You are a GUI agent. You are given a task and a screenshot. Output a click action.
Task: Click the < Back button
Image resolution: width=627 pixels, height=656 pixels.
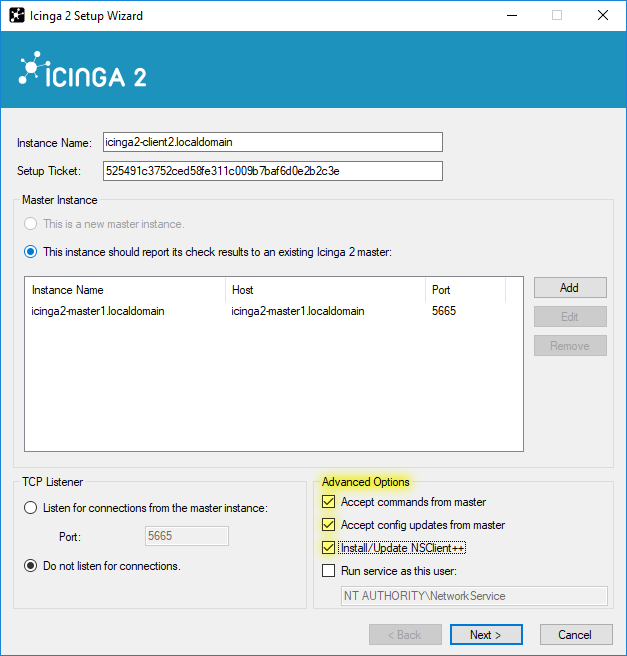405,635
